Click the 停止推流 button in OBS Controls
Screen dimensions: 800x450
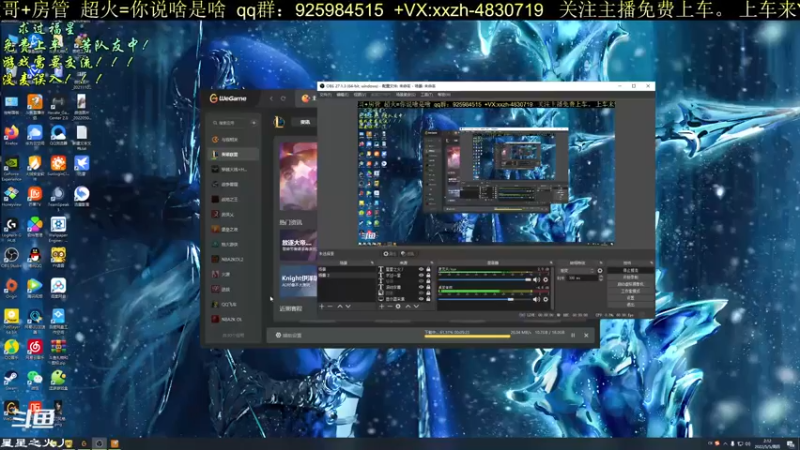(631, 270)
